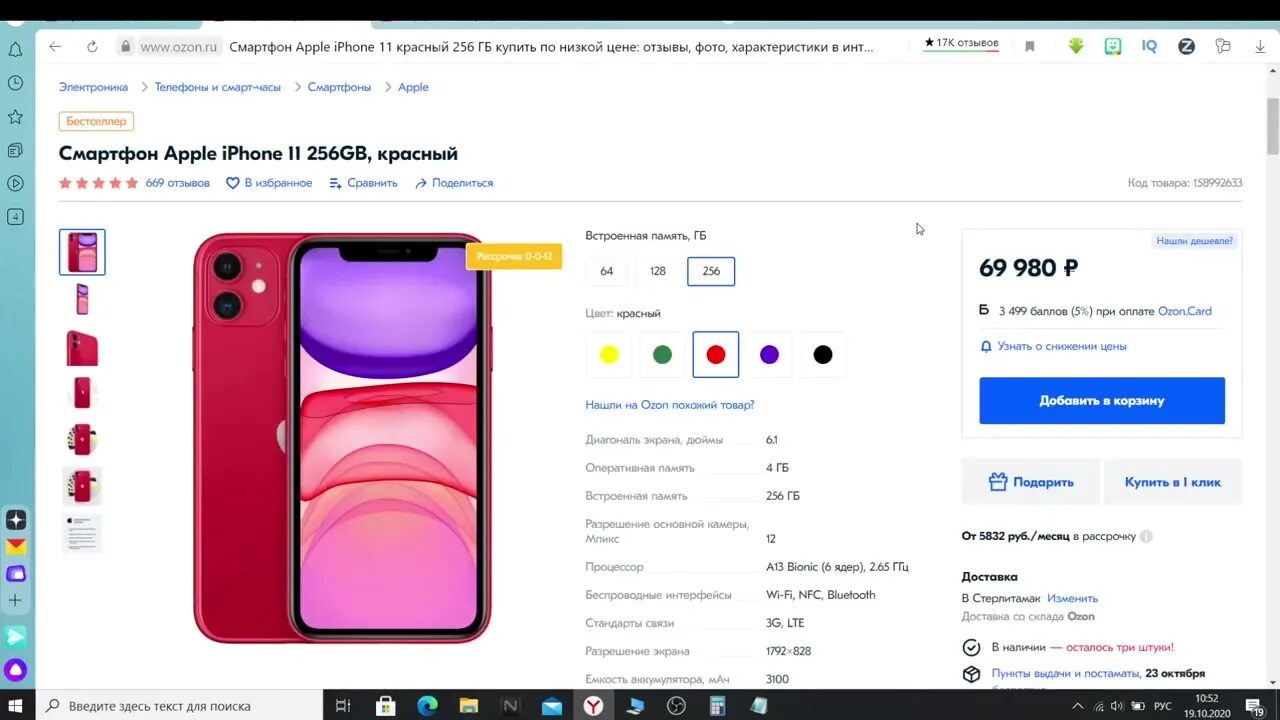
Task: Select the last thumbnail showing a document
Action: pyautogui.click(x=82, y=533)
